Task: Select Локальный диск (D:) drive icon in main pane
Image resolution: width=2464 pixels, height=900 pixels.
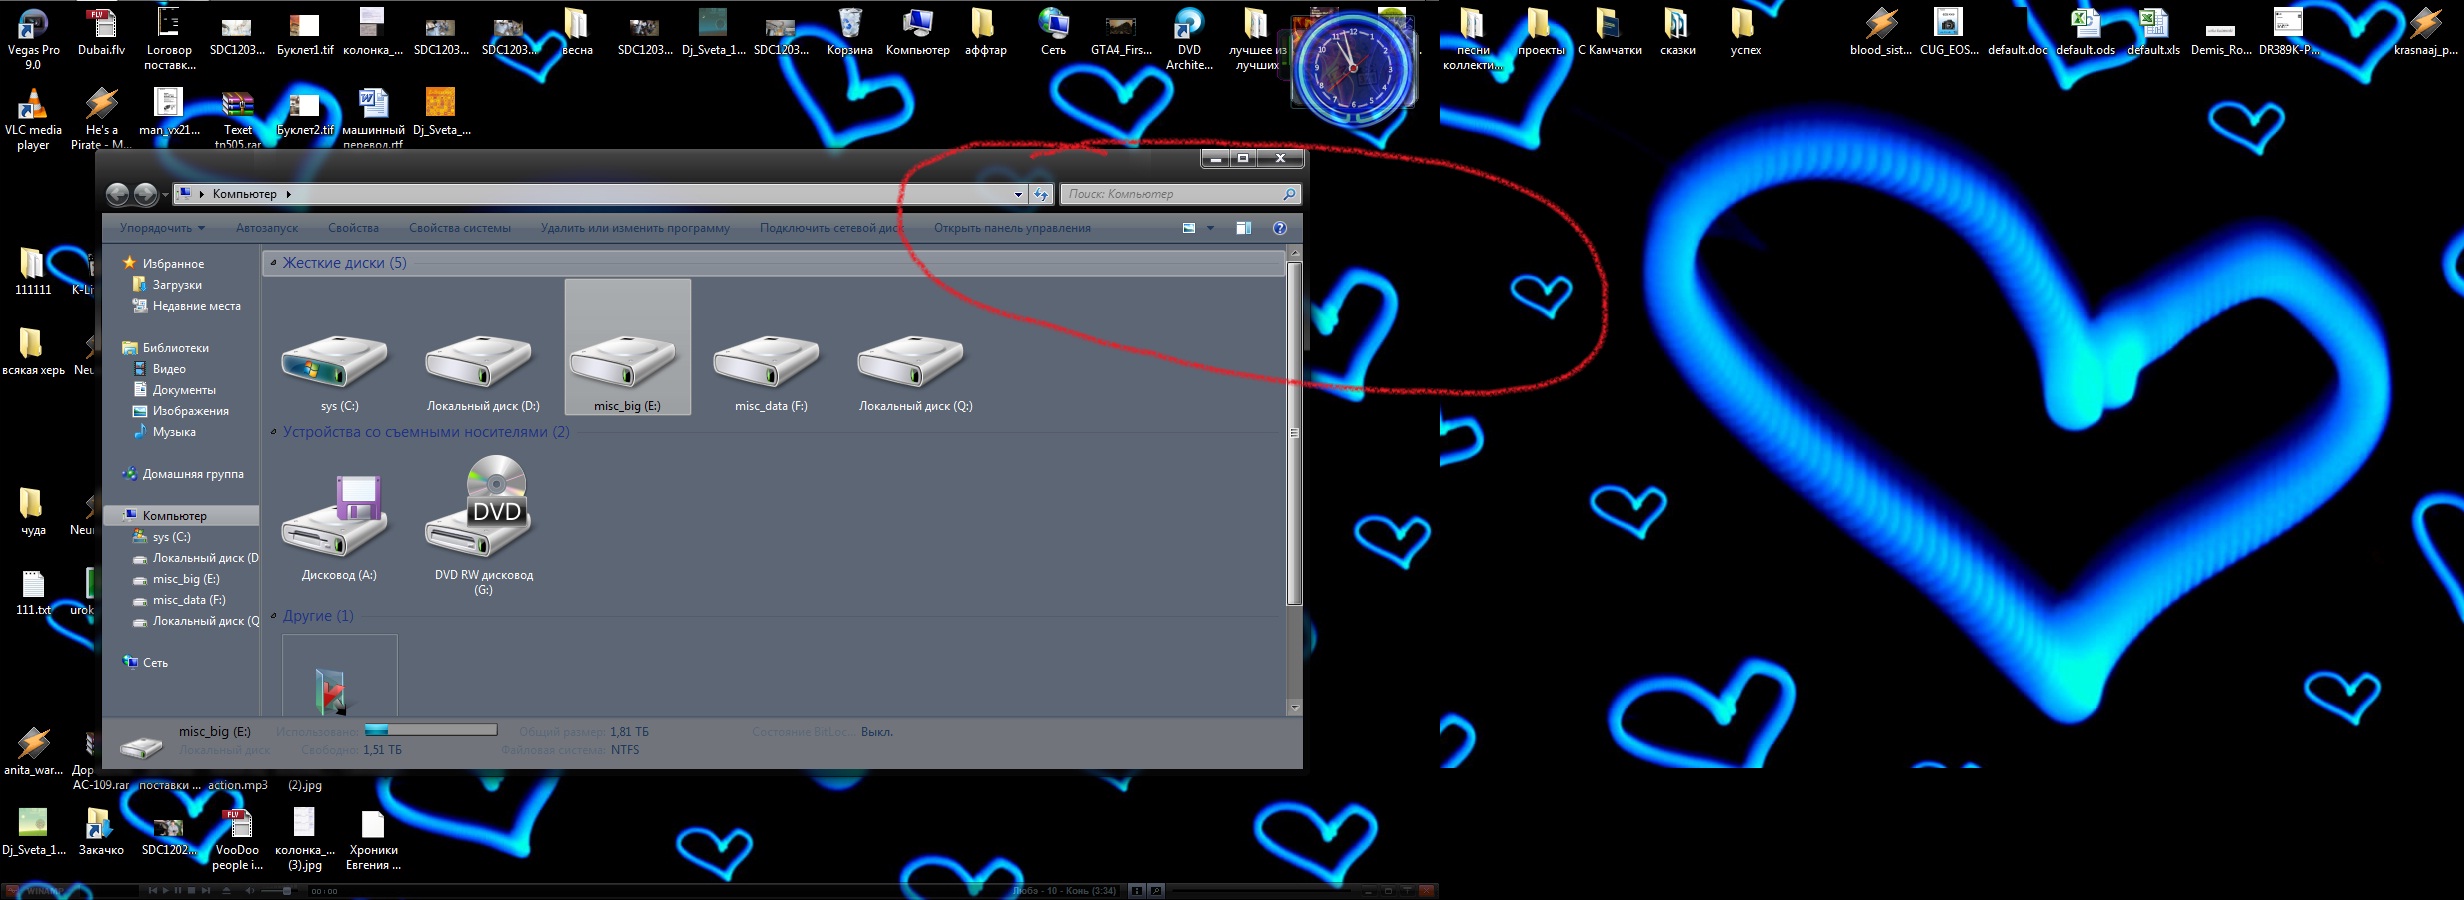Action: coord(479,362)
